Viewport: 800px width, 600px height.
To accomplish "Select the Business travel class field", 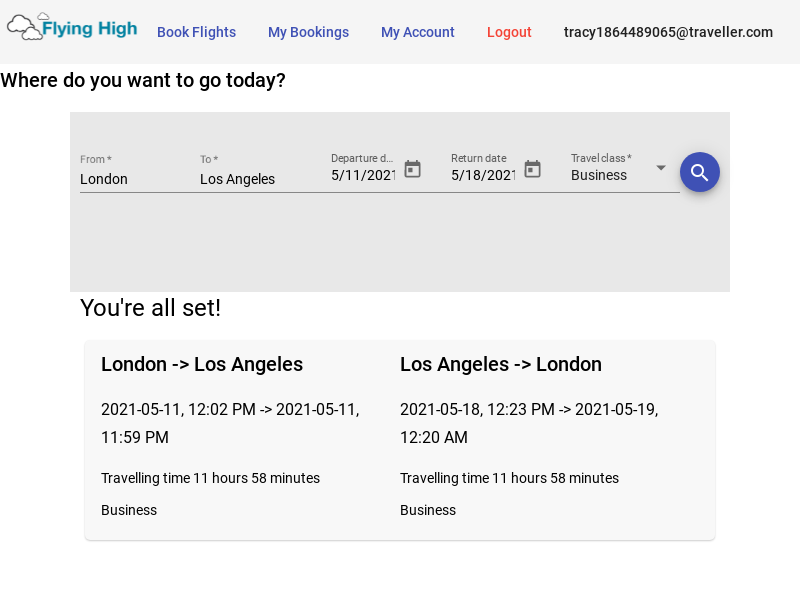I will (x=608, y=175).
